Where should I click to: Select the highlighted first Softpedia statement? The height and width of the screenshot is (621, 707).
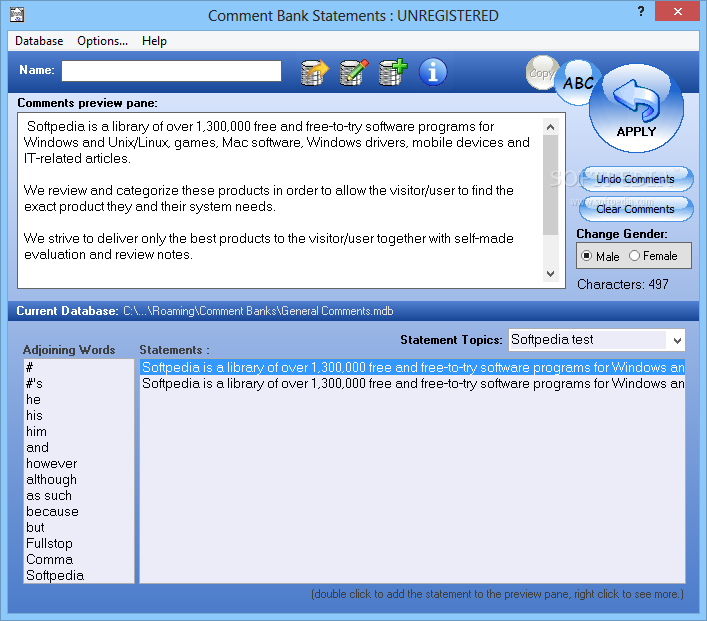click(413, 368)
